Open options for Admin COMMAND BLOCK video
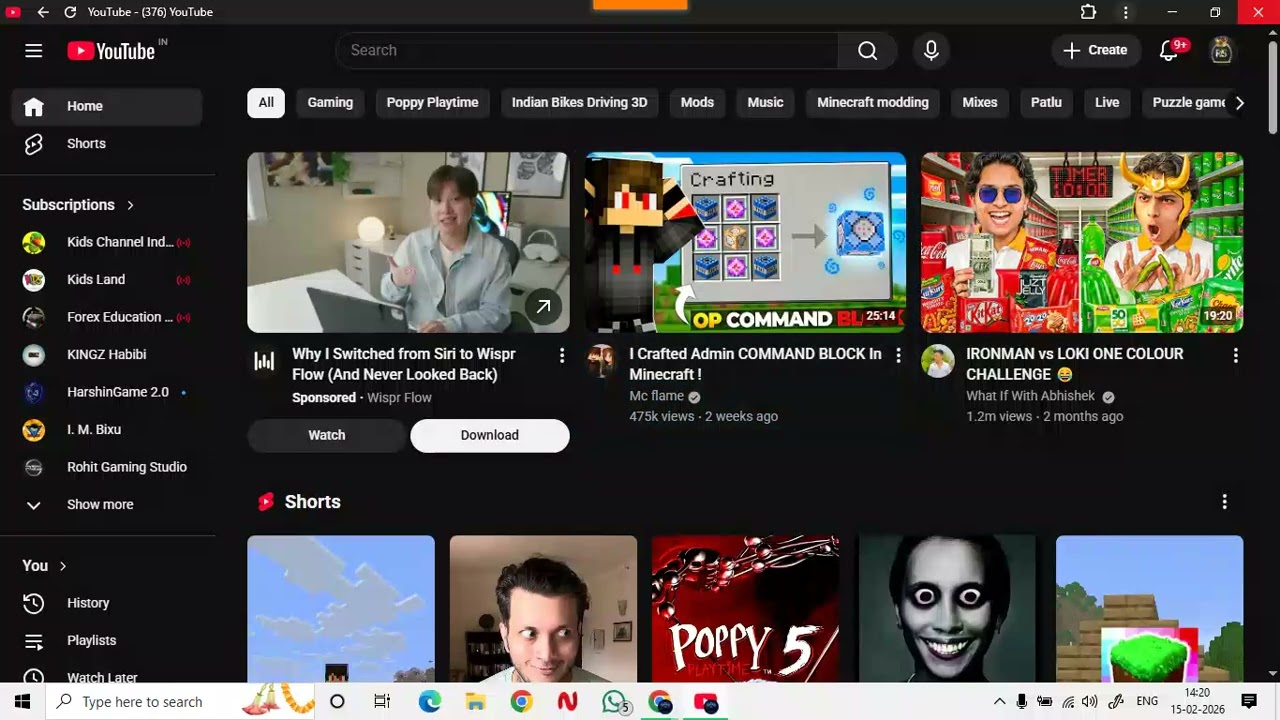This screenshot has width=1280, height=720. 898,355
